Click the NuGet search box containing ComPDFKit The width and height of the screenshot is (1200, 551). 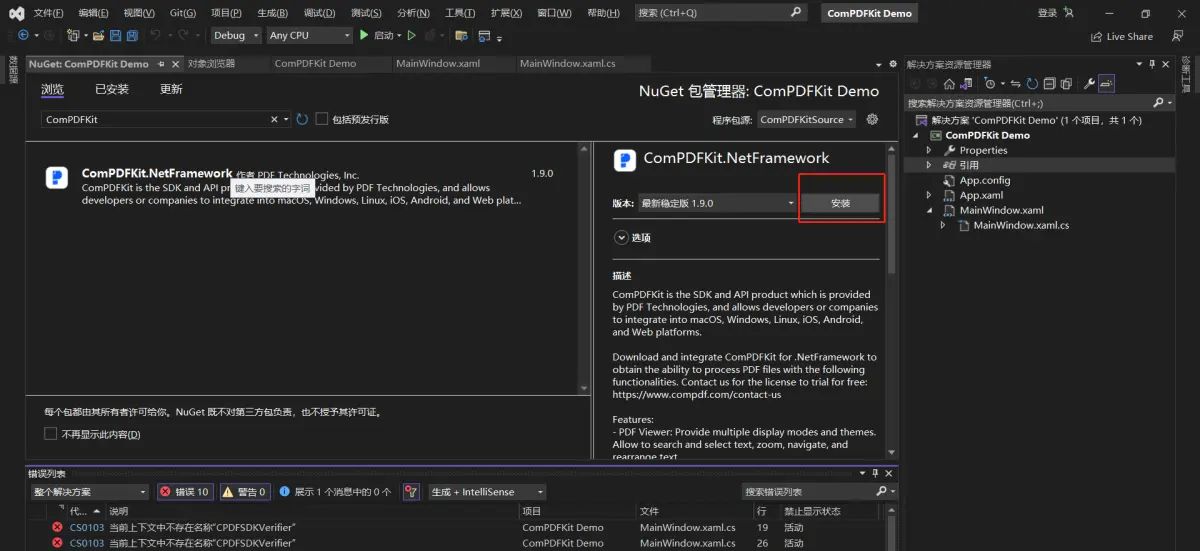pyautogui.click(x=155, y=119)
